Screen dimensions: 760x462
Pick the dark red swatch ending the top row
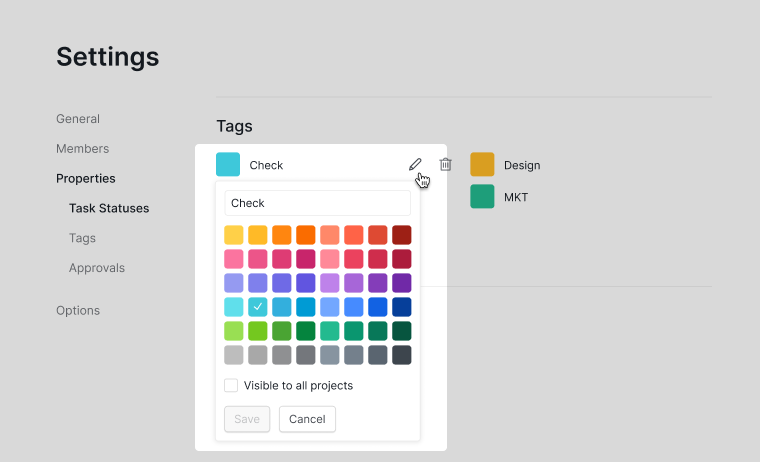tap(402, 235)
